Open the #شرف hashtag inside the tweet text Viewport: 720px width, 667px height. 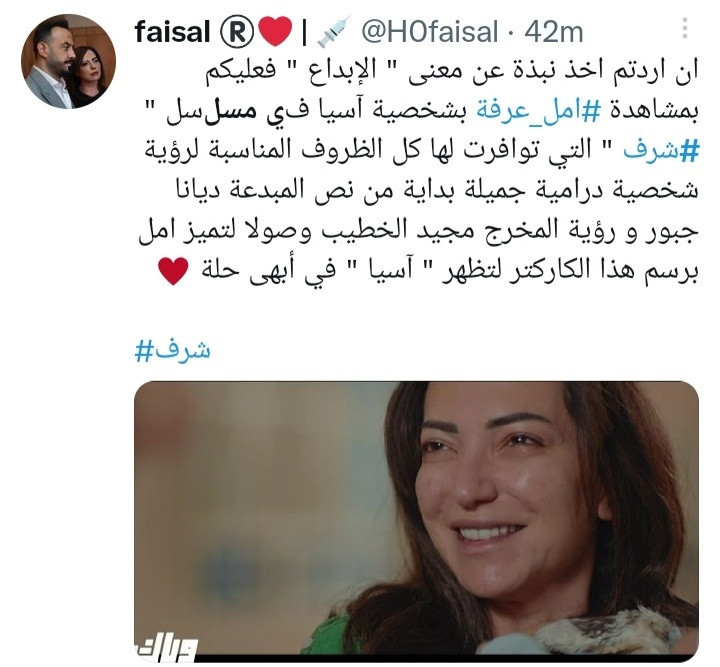click(661, 151)
